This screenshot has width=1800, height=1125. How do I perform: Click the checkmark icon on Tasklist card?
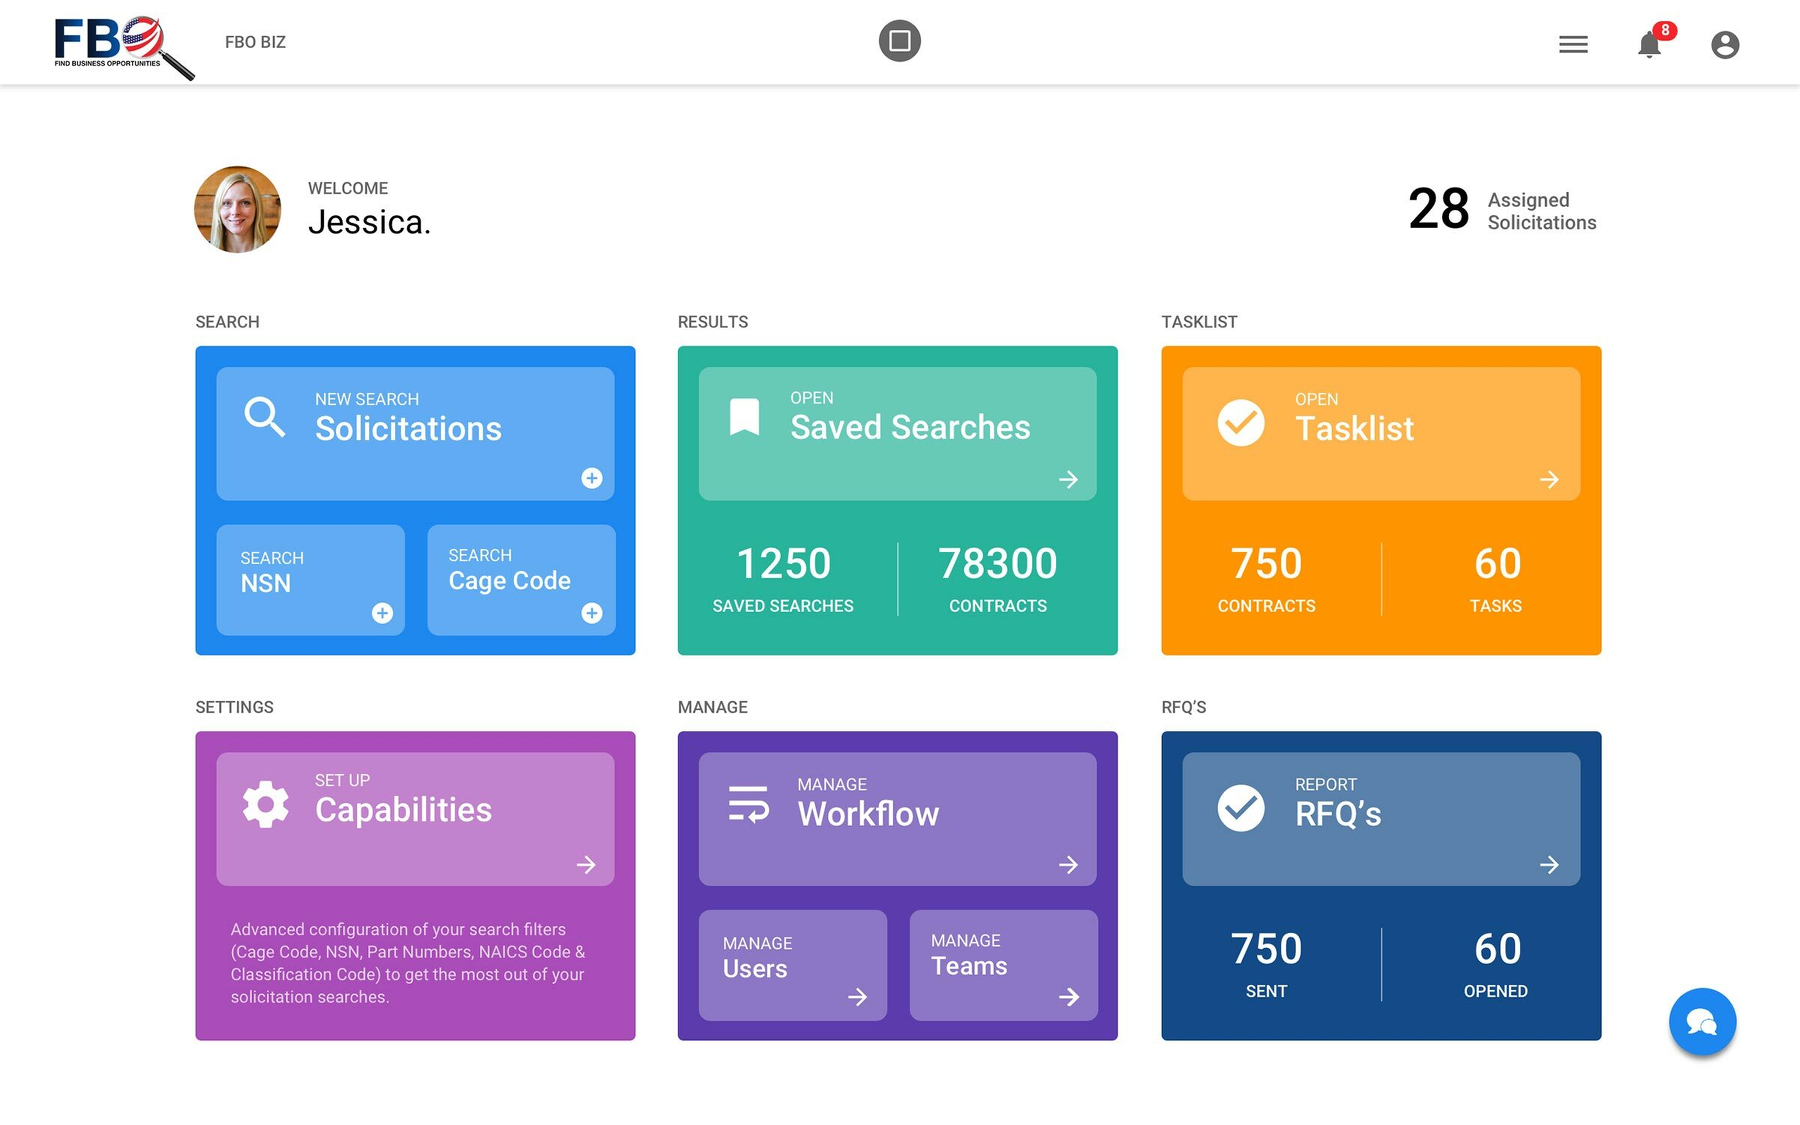click(x=1240, y=423)
